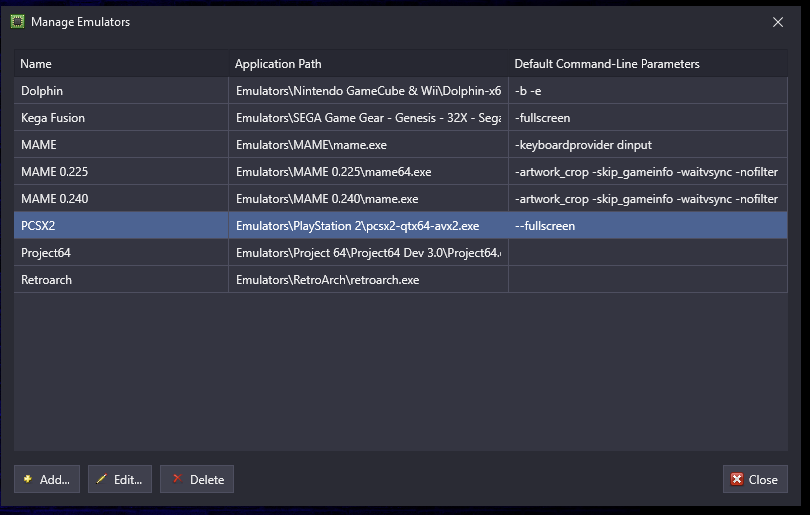
Task: Click Kega Fusion's "-fullscreen" parameter cell
Action: pyautogui.click(x=648, y=118)
